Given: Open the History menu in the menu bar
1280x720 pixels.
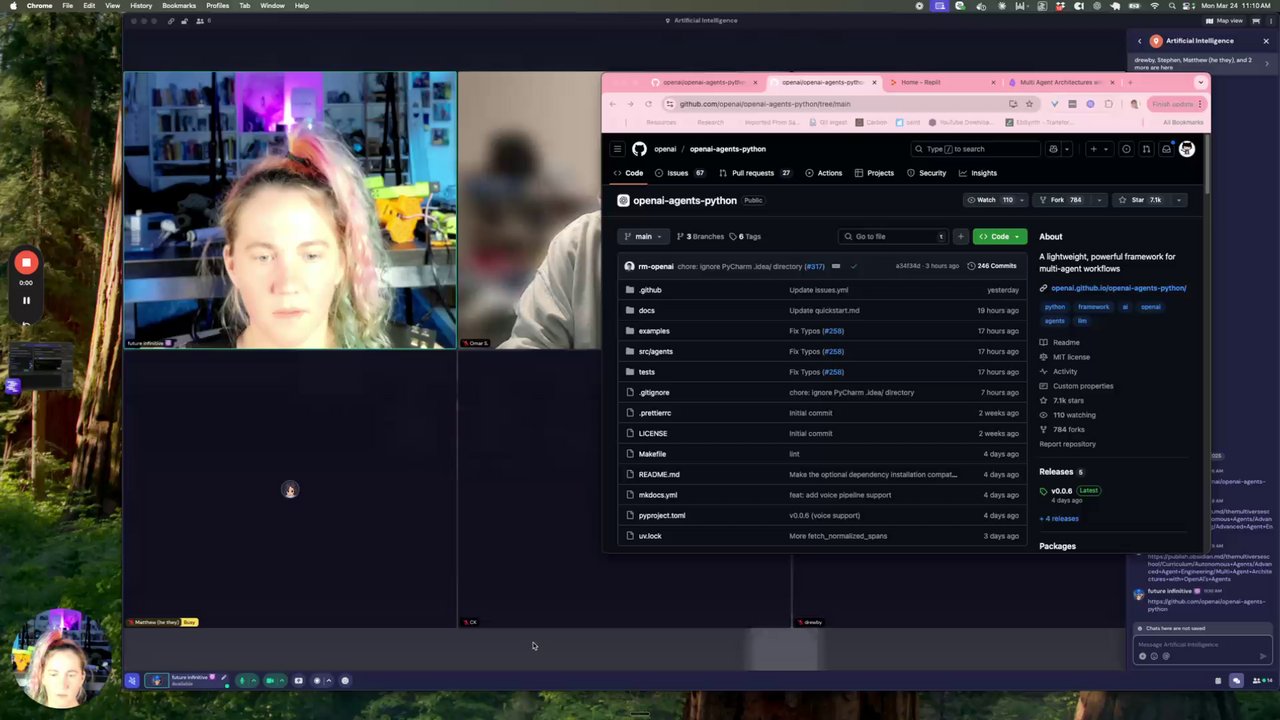Looking at the screenshot, I should [x=141, y=6].
